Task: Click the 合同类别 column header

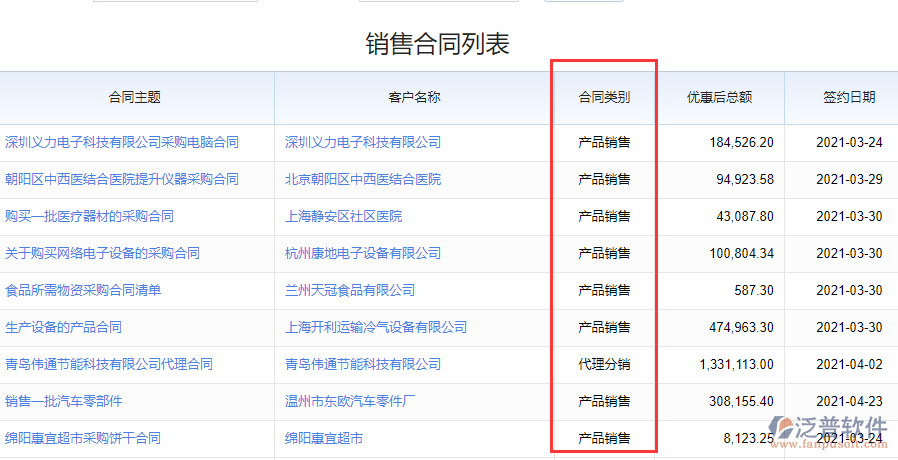Action: 604,97
